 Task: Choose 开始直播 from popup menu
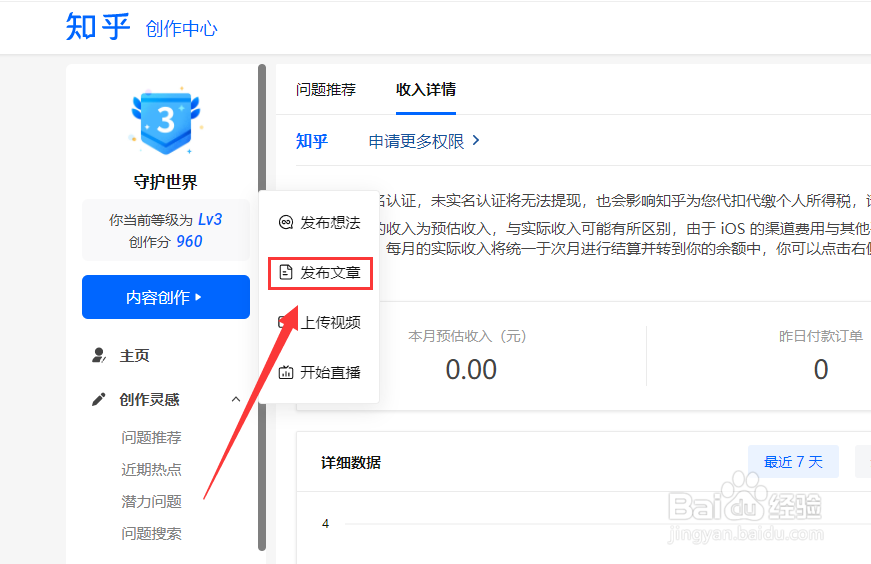pyautogui.click(x=319, y=372)
